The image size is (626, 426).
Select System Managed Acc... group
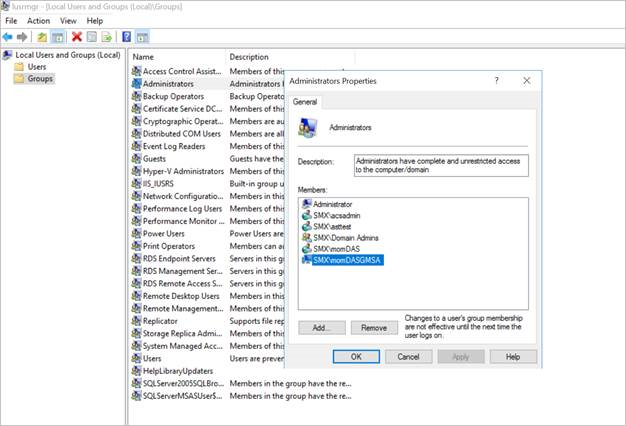[x=183, y=346]
